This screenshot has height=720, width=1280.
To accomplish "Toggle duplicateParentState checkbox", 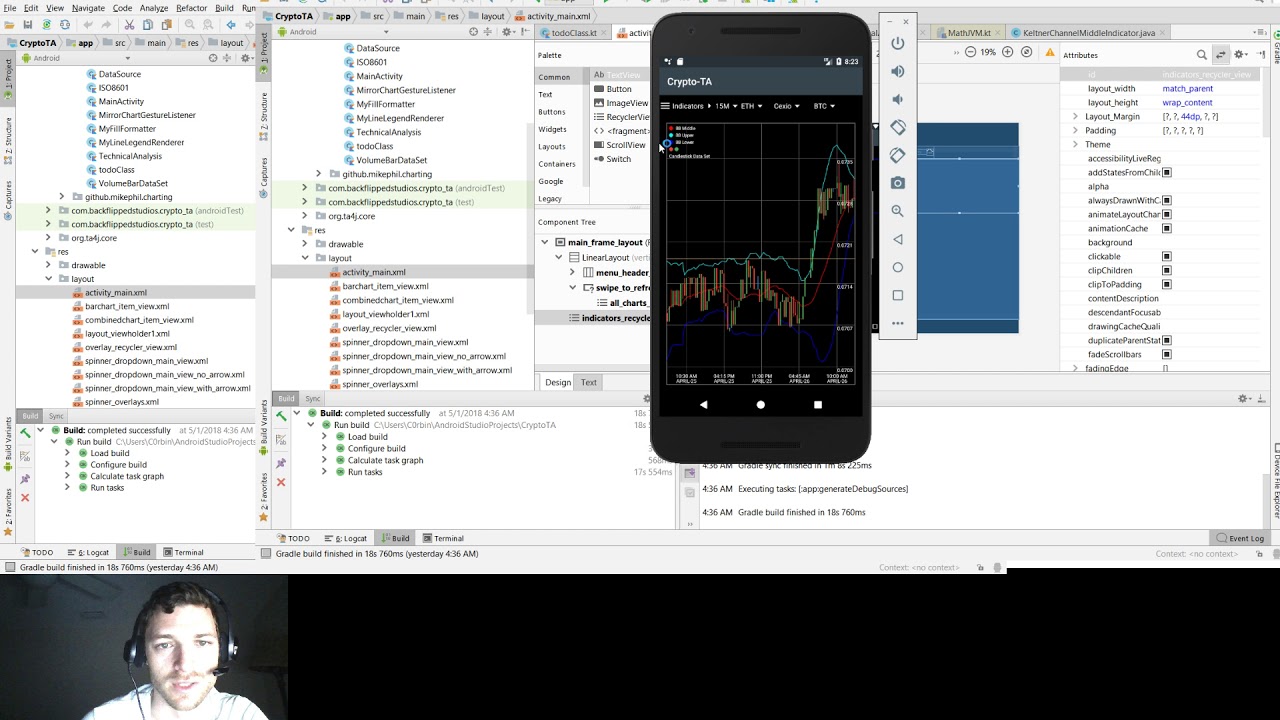I will coord(1166,341).
